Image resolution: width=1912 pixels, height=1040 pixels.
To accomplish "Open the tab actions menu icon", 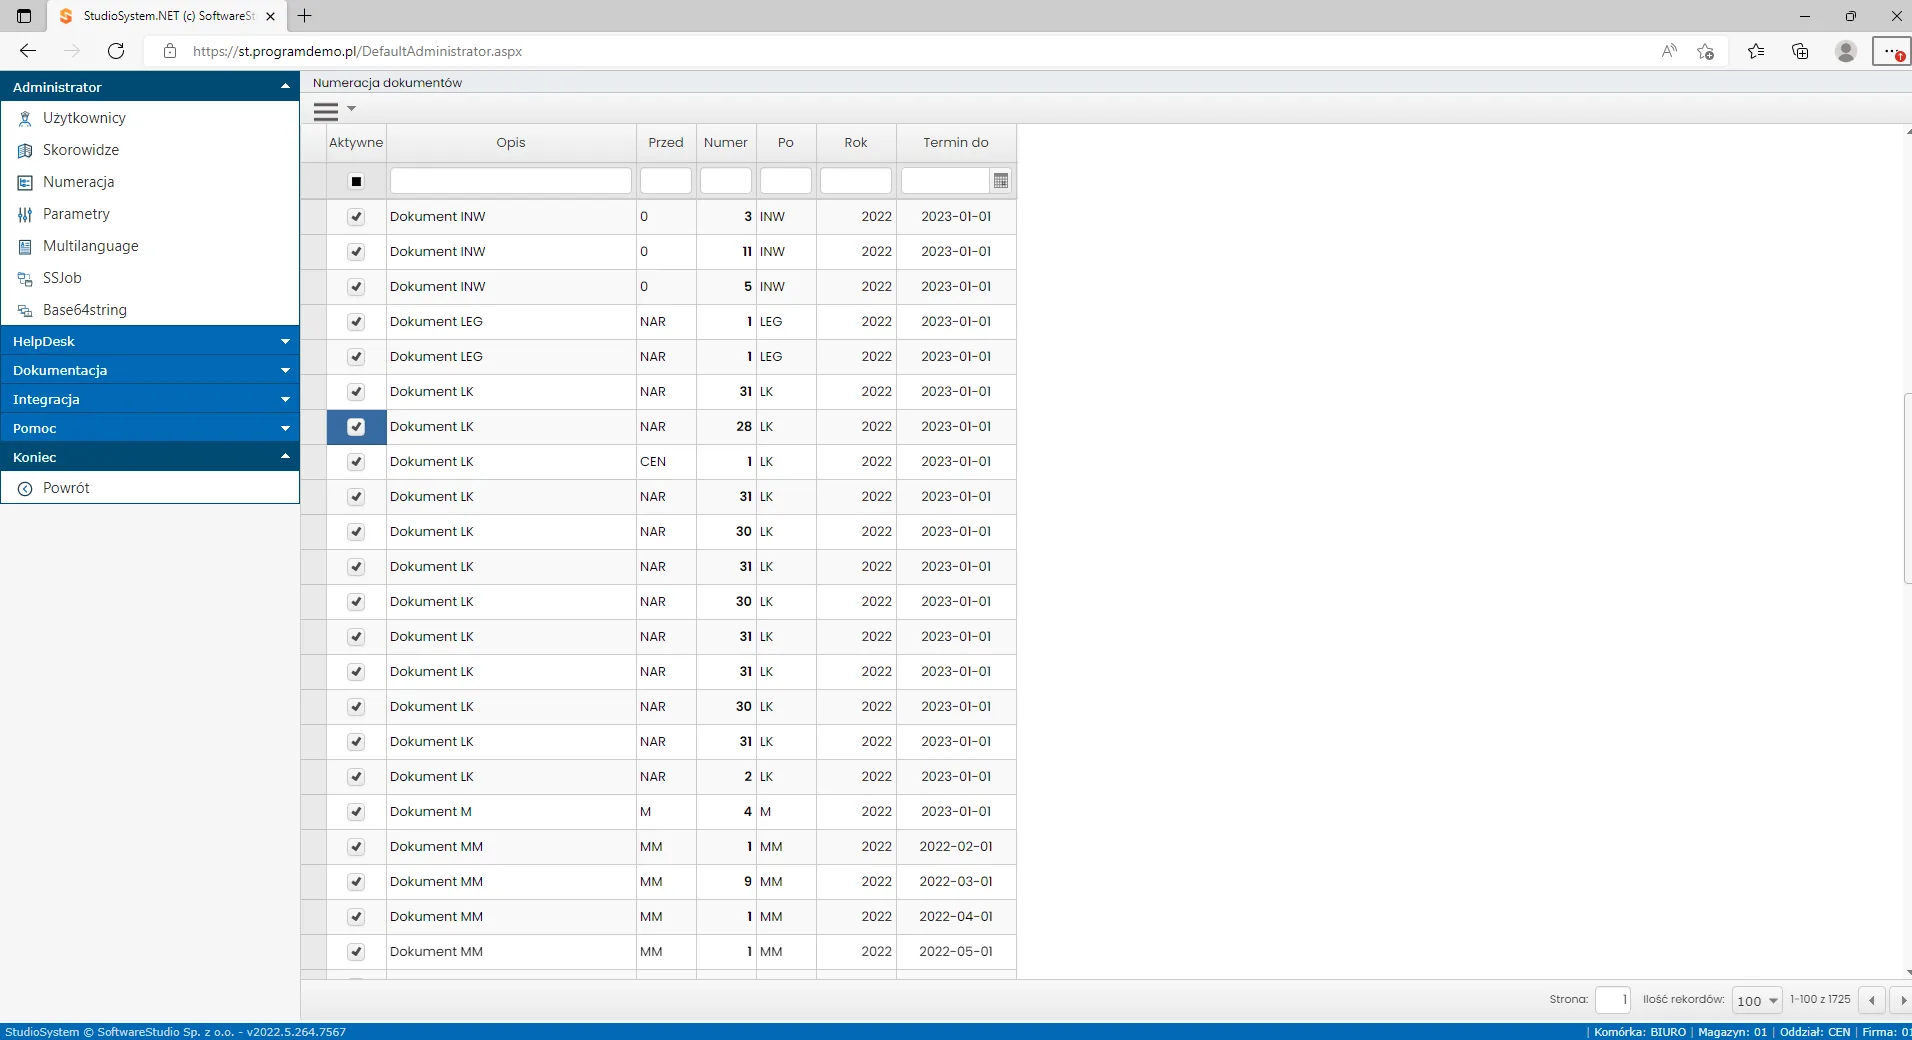I will (24, 16).
